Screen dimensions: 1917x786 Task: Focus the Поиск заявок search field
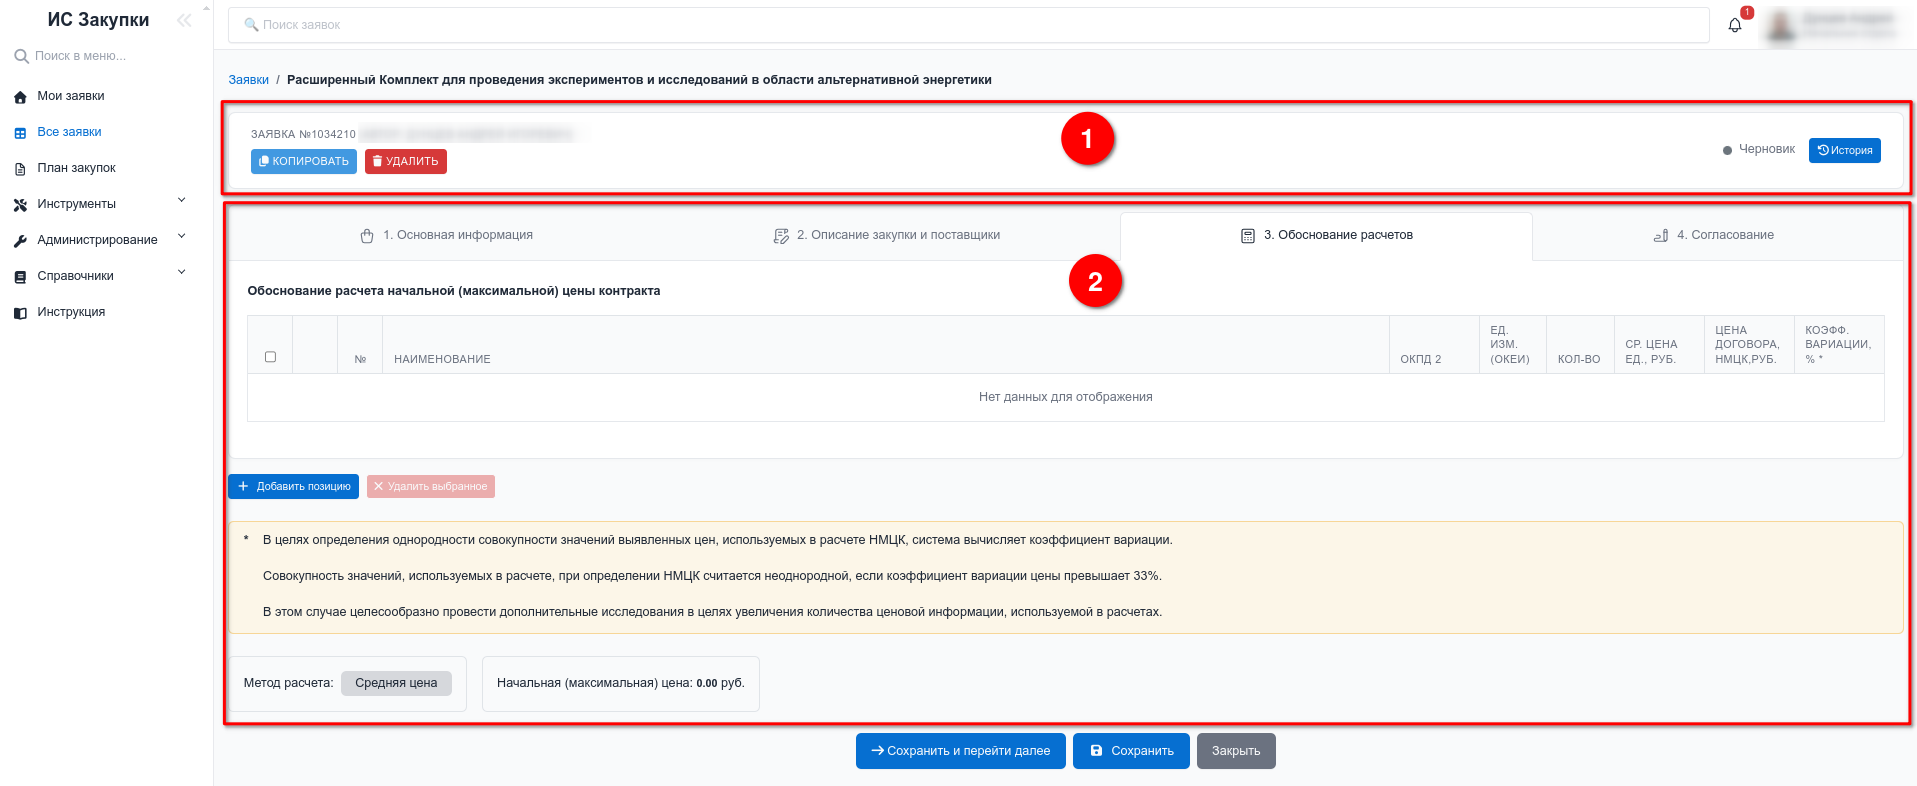pos(969,25)
